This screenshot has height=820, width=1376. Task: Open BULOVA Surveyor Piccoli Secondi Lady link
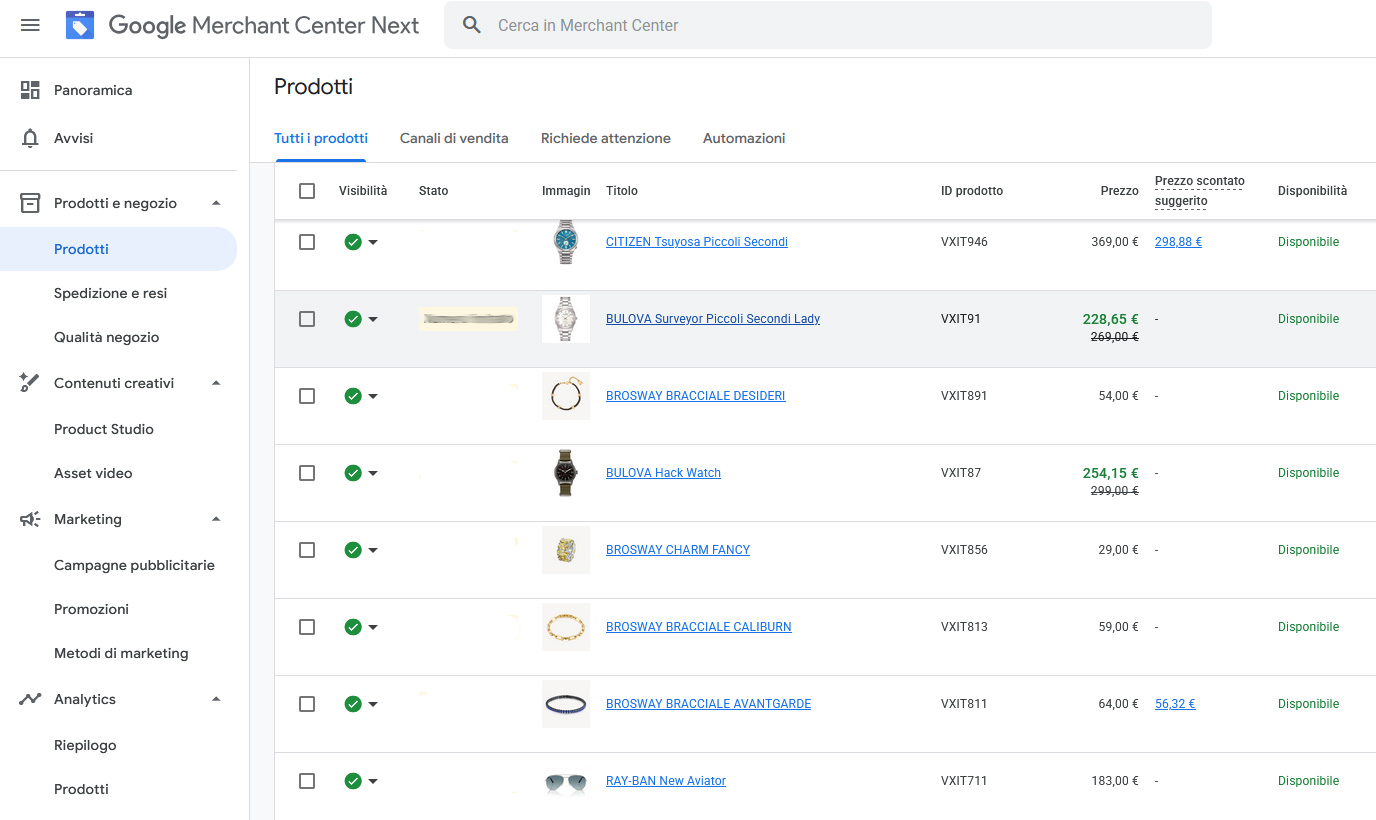pos(713,319)
